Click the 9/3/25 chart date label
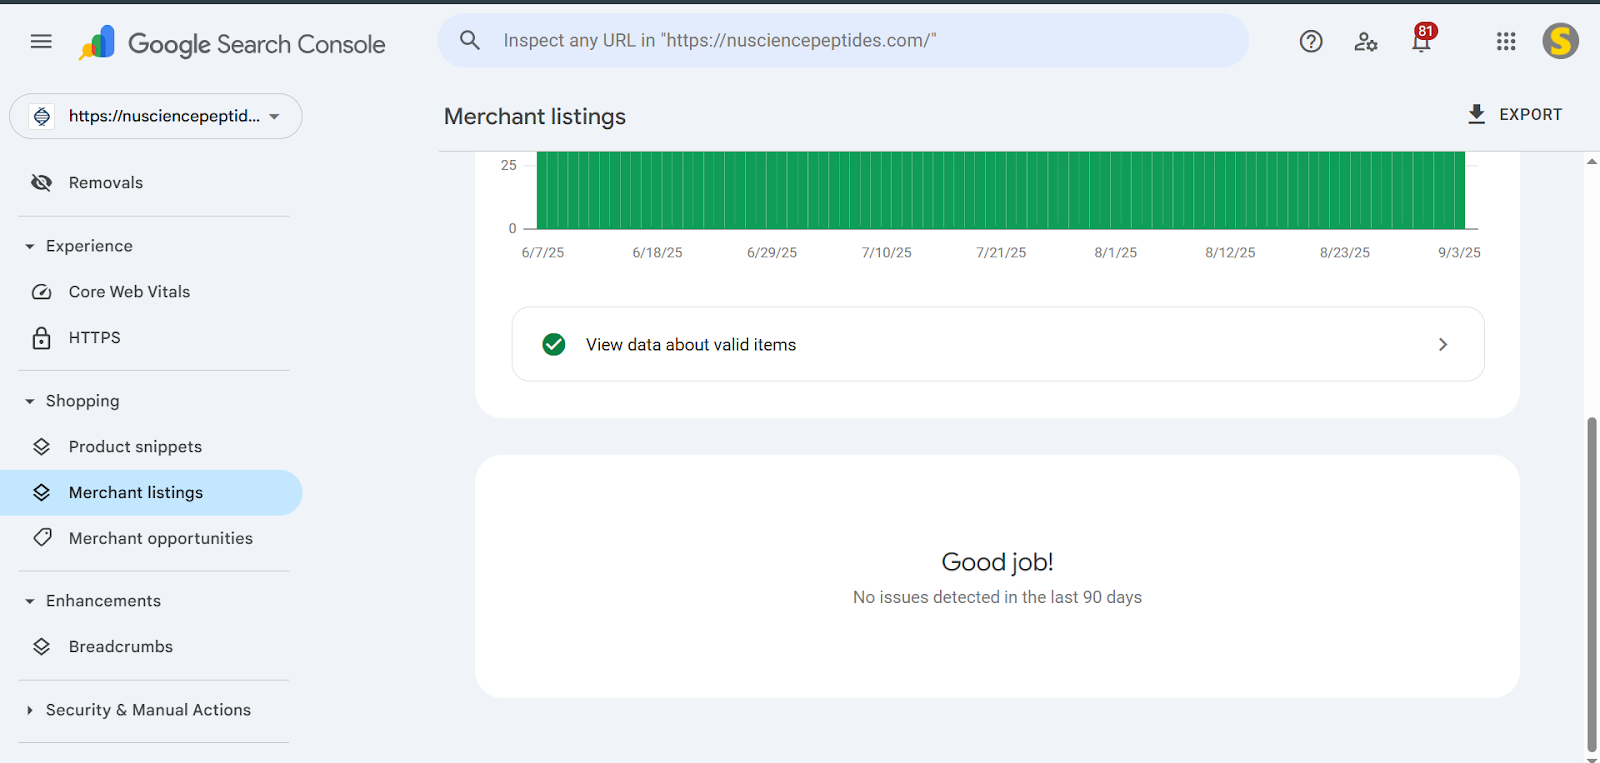Viewport: 1600px width, 763px height. (1459, 253)
